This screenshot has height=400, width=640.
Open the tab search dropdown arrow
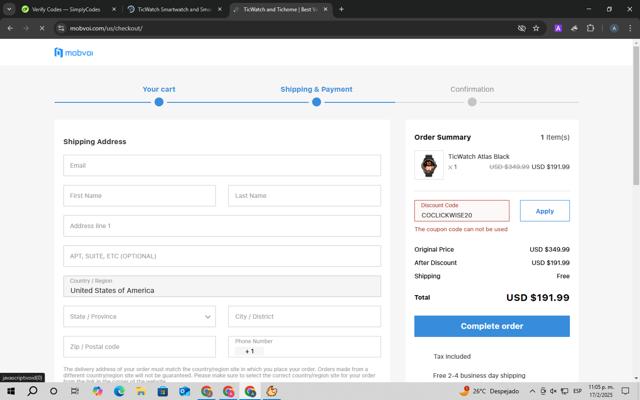tap(9, 9)
